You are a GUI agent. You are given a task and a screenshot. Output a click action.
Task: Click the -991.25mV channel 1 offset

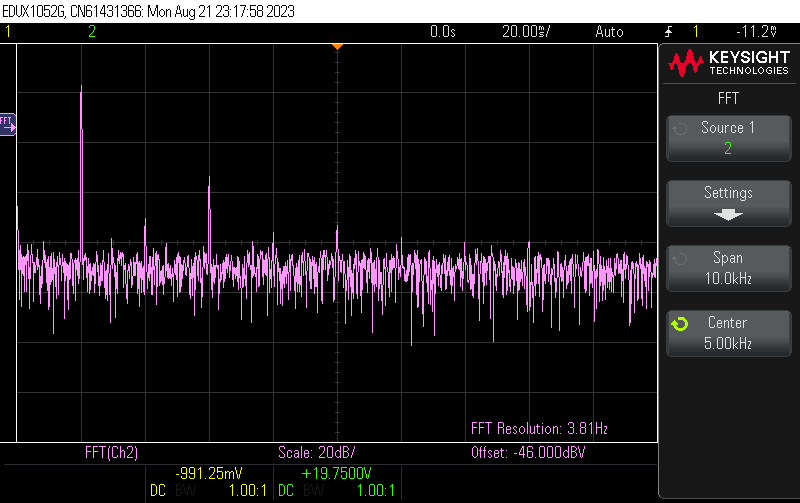209,473
